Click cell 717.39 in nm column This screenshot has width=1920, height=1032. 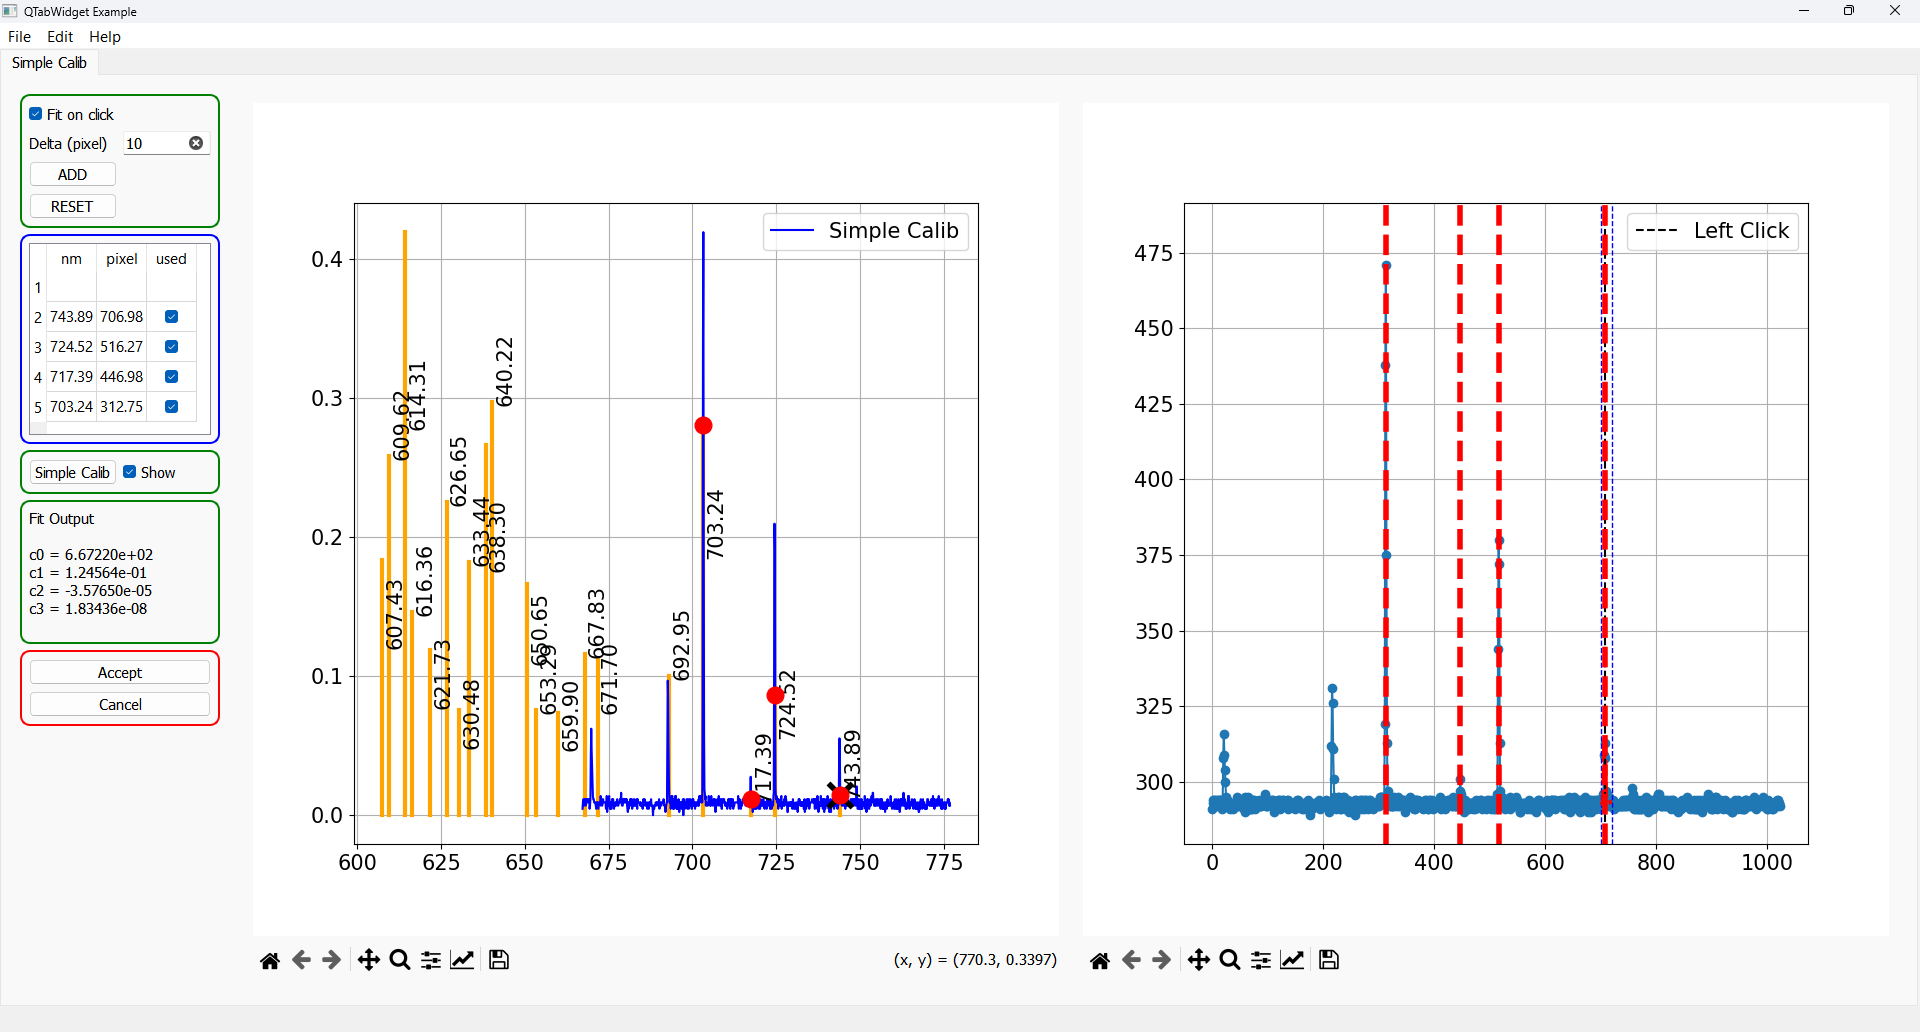(71, 377)
